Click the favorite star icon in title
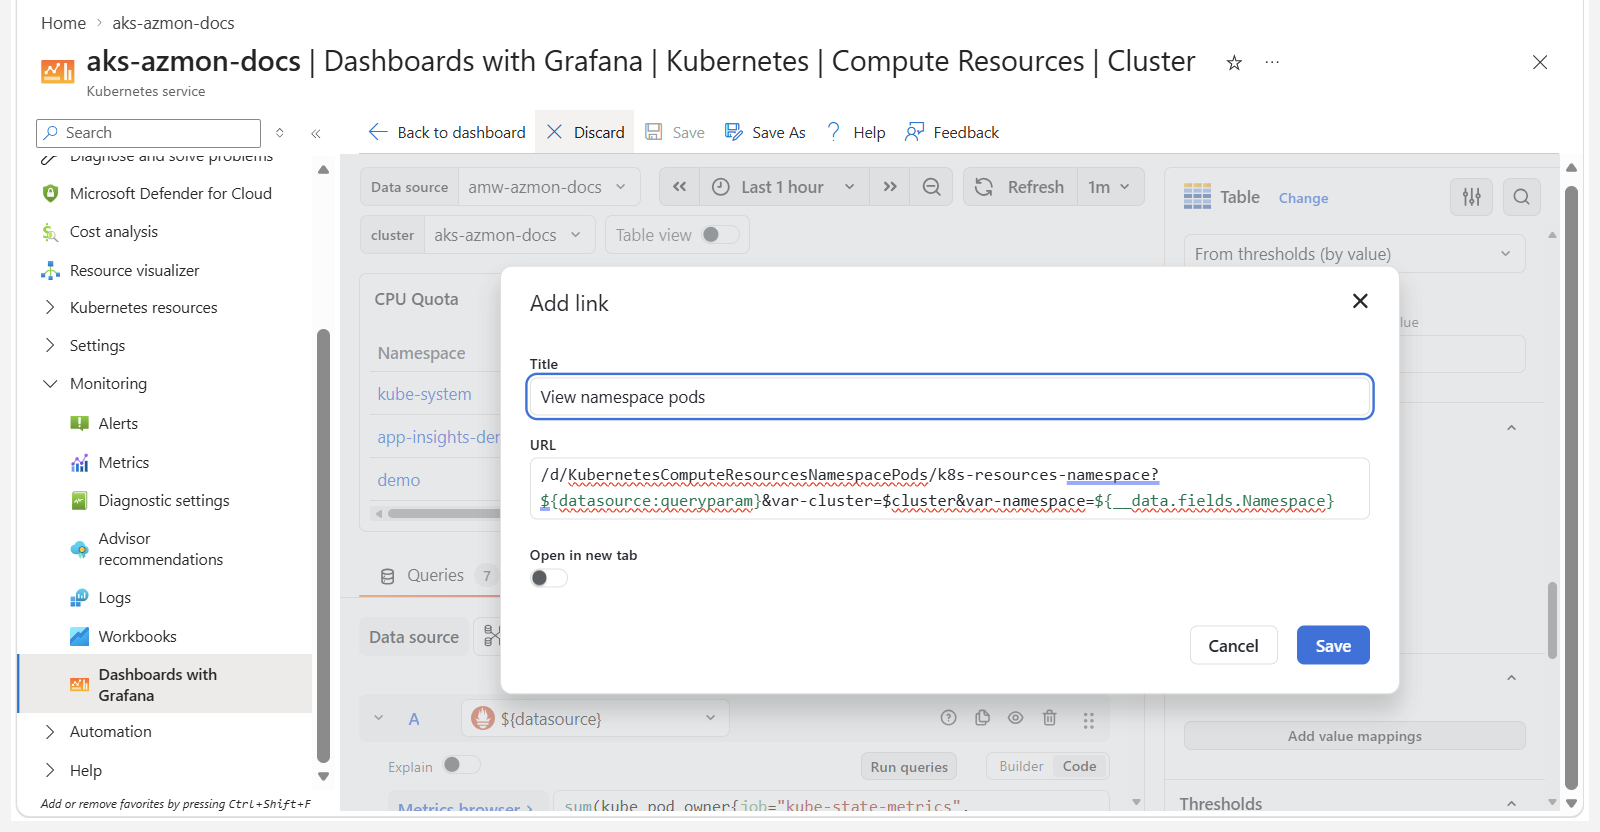The height and width of the screenshot is (832, 1600). point(1234,63)
